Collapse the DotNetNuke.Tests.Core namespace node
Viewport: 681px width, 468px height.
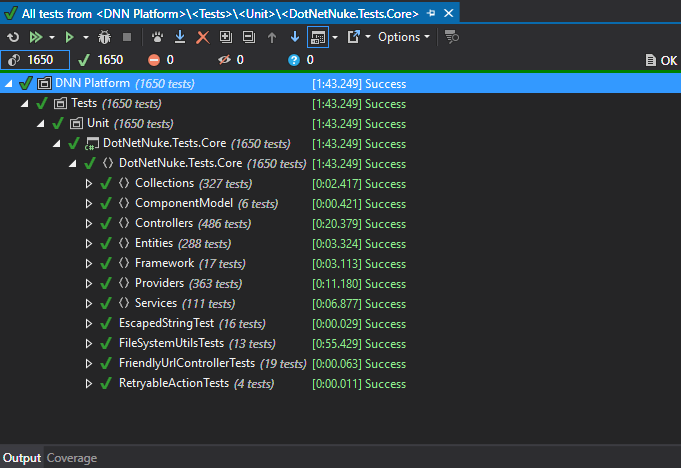[x=73, y=163]
